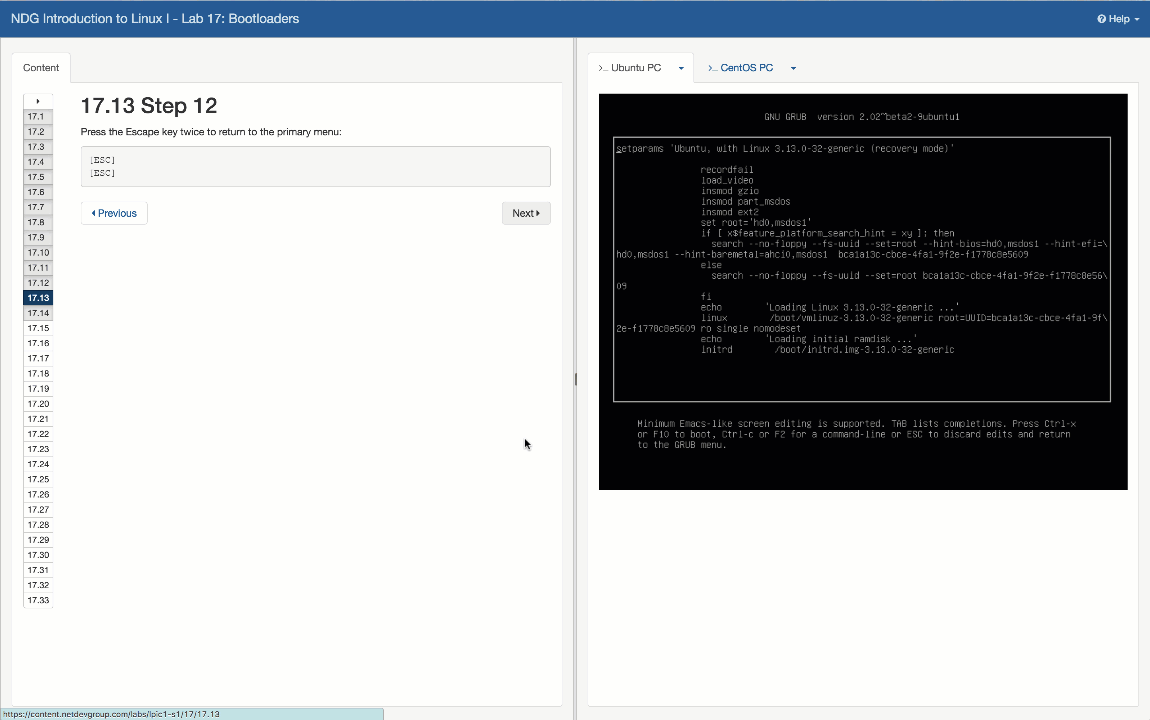Jump to section 17.19
Screen dimensions: 1150x720
(38, 389)
